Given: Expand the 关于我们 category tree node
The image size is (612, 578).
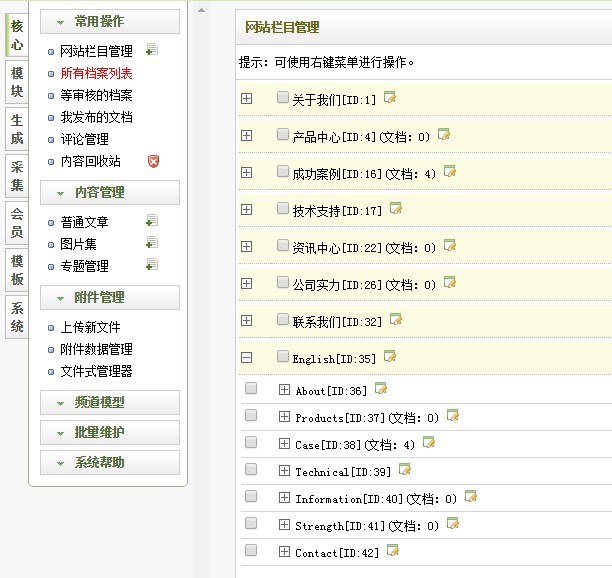Looking at the screenshot, I should (247, 99).
